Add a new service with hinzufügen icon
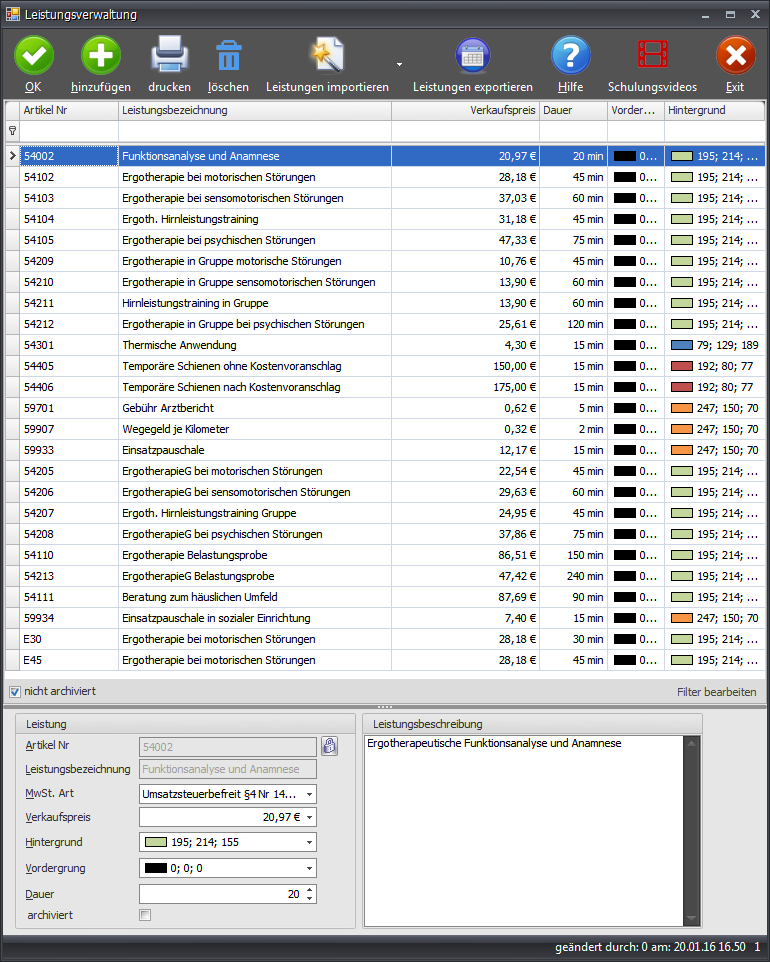 tap(100, 55)
